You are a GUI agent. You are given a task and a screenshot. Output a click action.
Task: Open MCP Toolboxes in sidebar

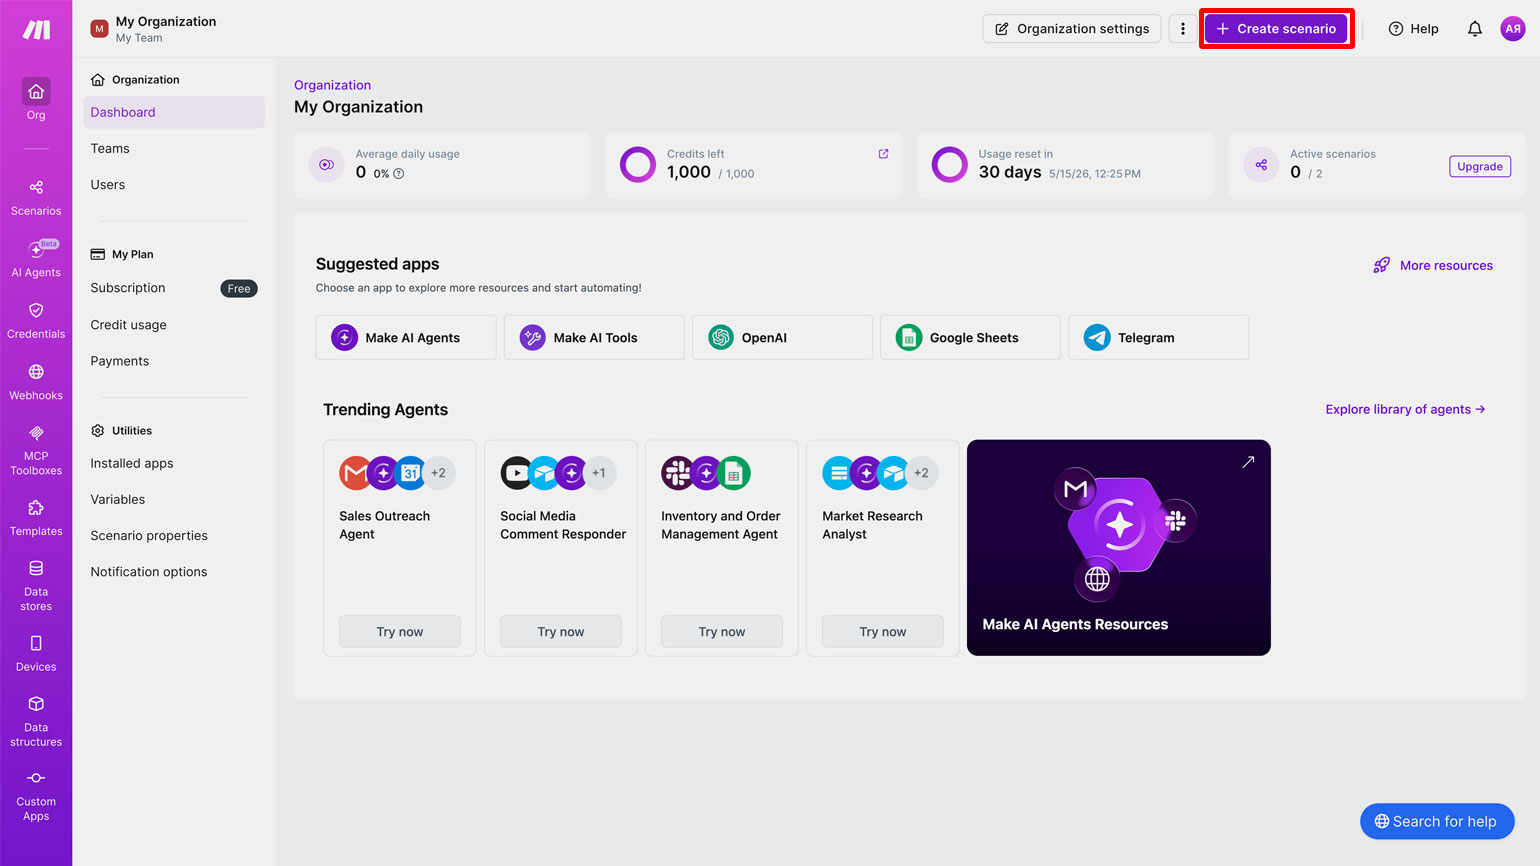click(x=36, y=448)
